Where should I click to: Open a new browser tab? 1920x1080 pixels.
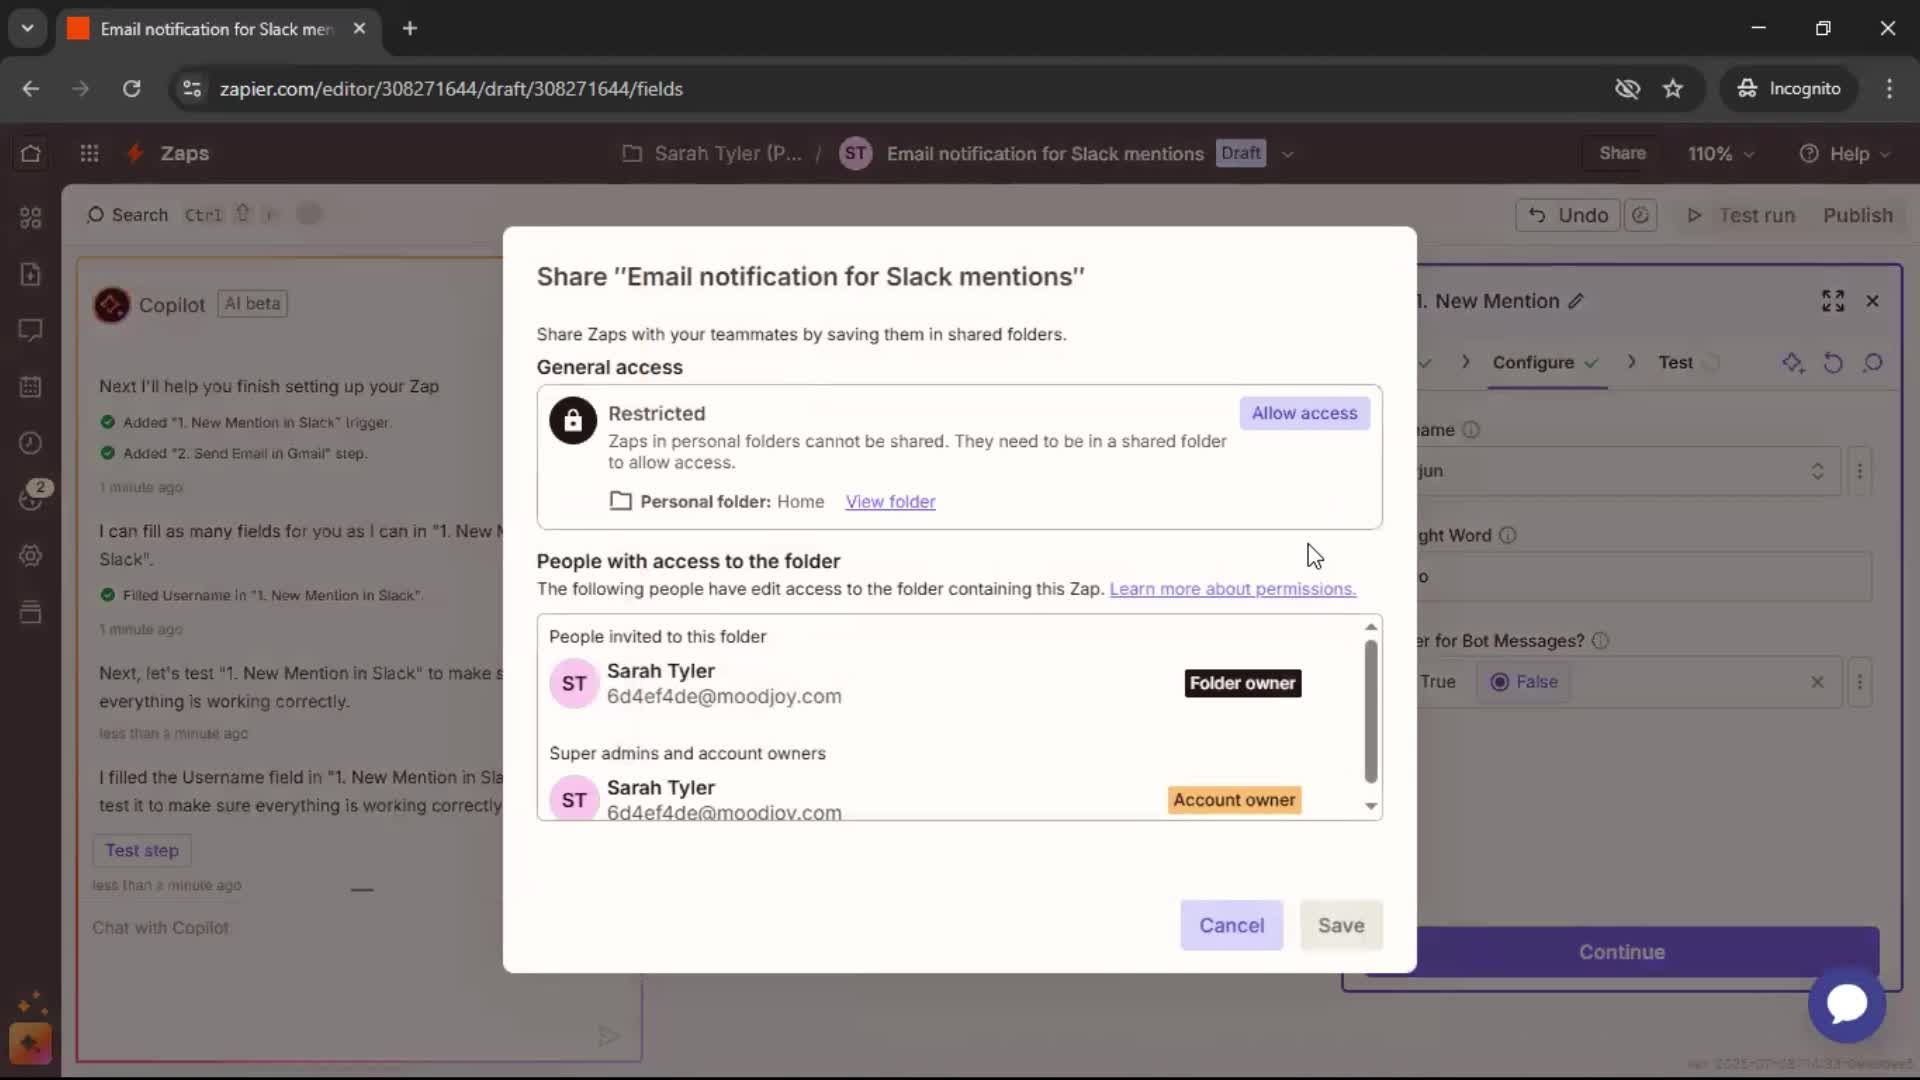(409, 29)
